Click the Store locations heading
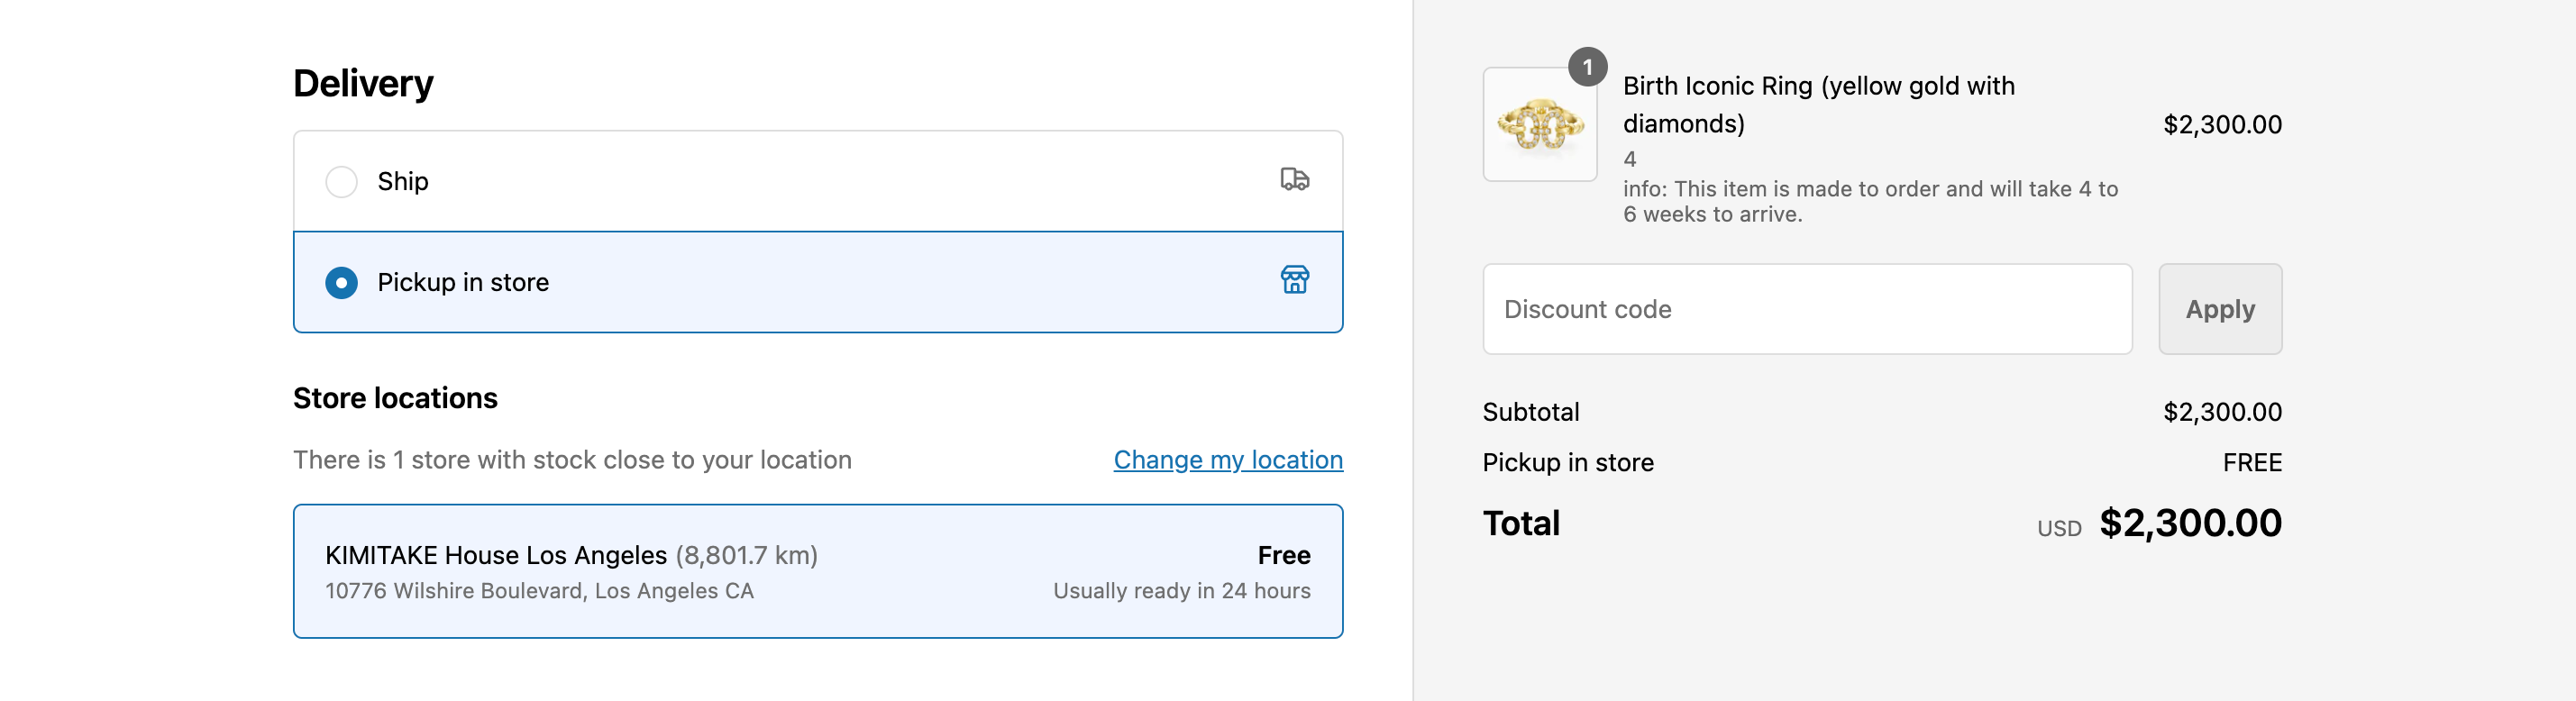The image size is (2576, 701). pyautogui.click(x=395, y=398)
